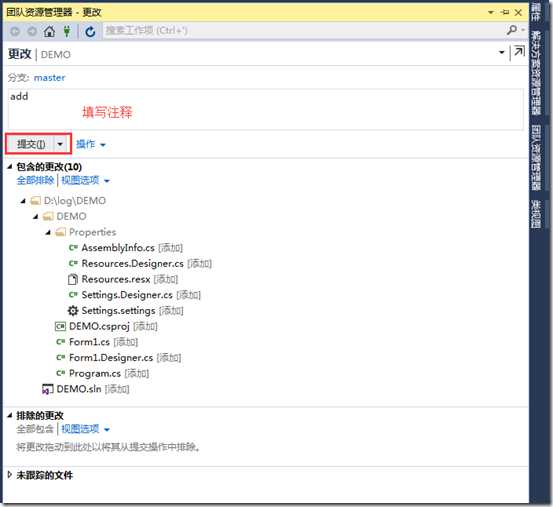
Task: Open the 提交 split-button dropdown arrow
Action: pyautogui.click(x=60, y=144)
